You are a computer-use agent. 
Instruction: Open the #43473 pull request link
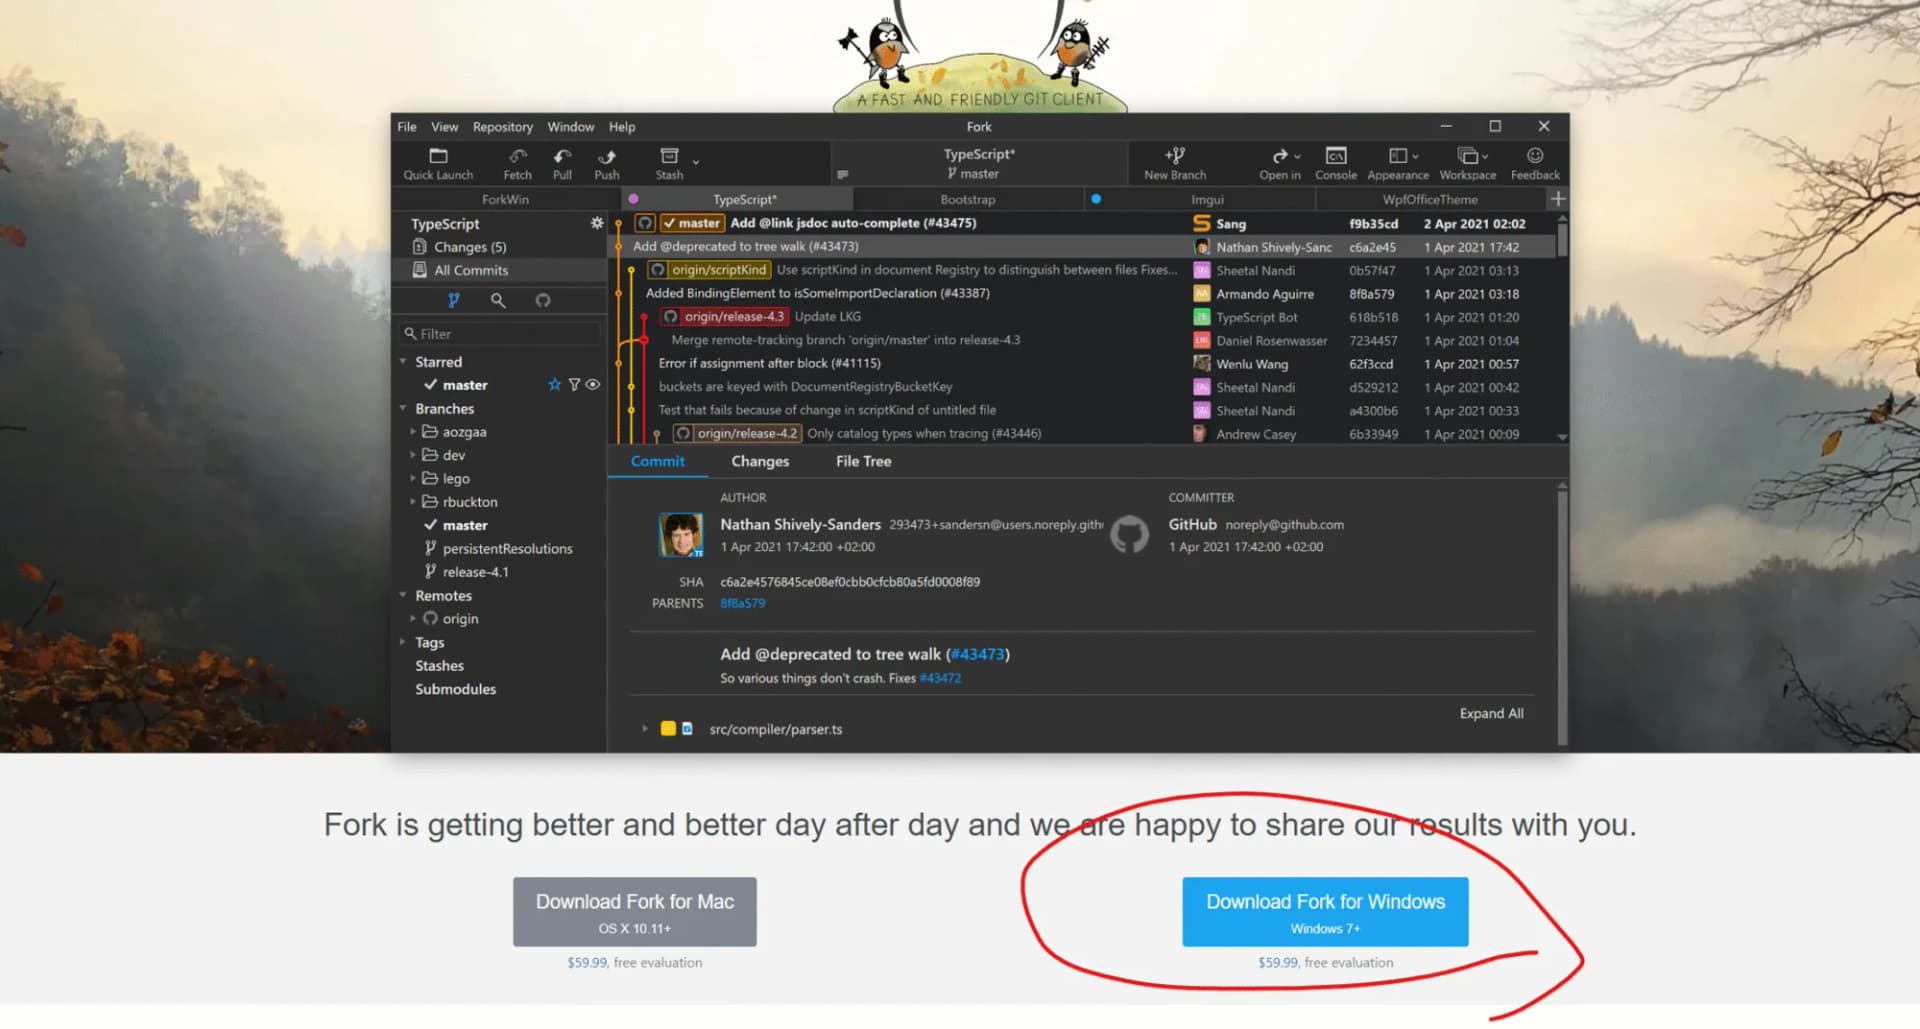[x=977, y=654]
